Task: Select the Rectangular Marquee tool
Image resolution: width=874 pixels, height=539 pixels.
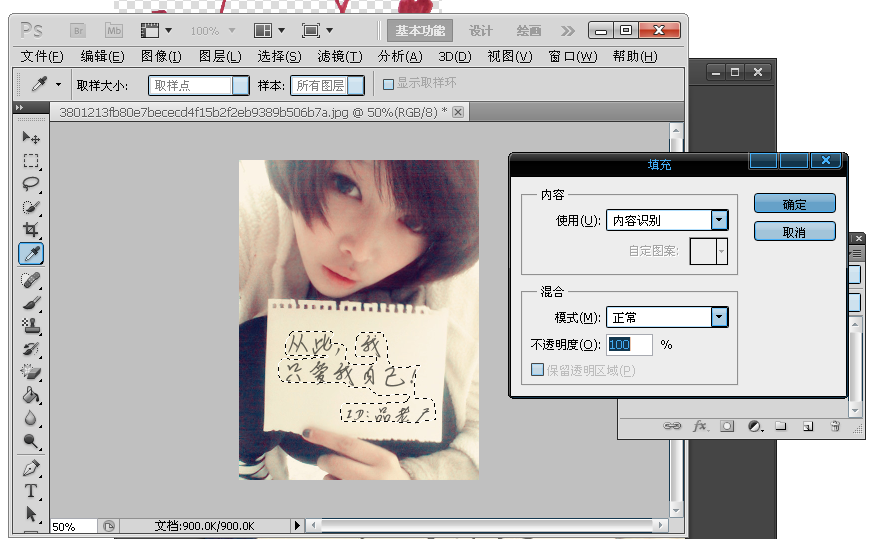Action: [x=31, y=161]
